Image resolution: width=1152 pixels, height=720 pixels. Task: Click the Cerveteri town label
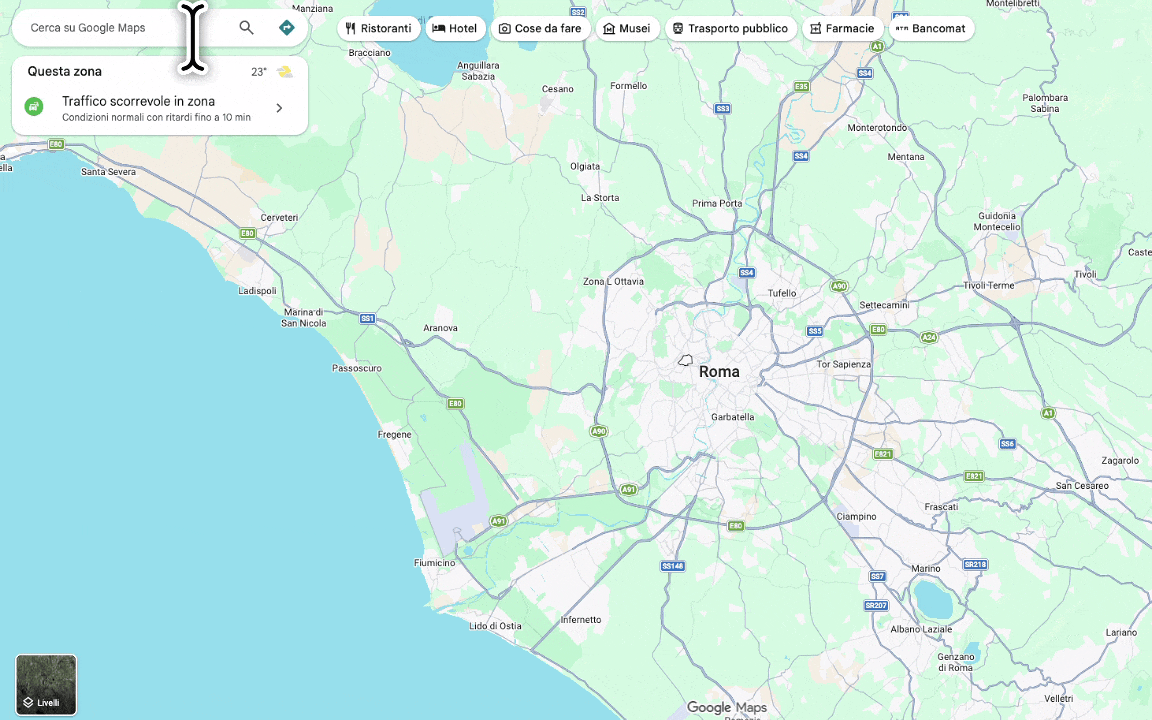pyautogui.click(x=279, y=217)
